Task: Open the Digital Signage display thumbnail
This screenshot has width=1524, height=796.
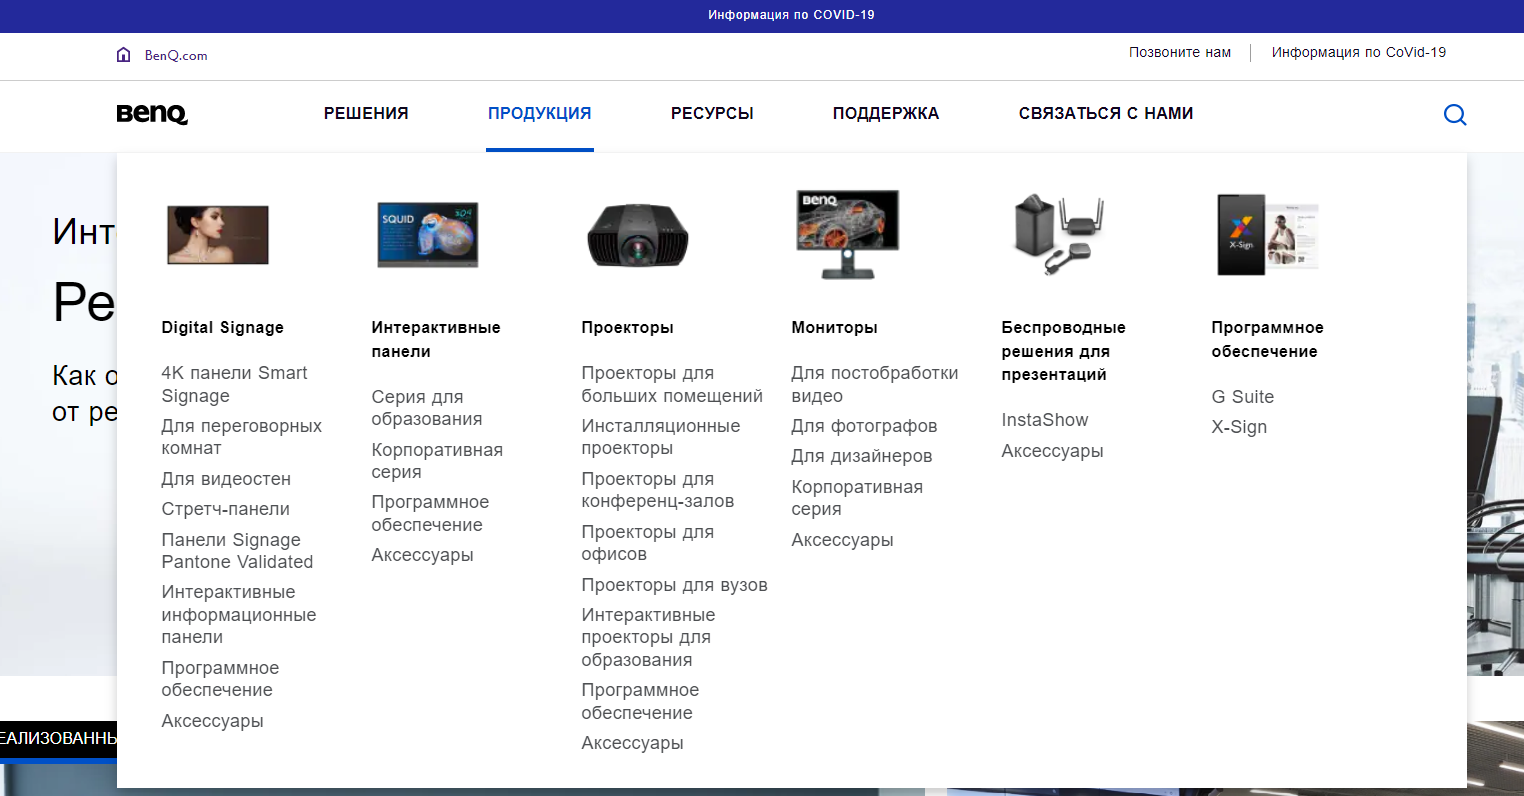Action: click(218, 235)
